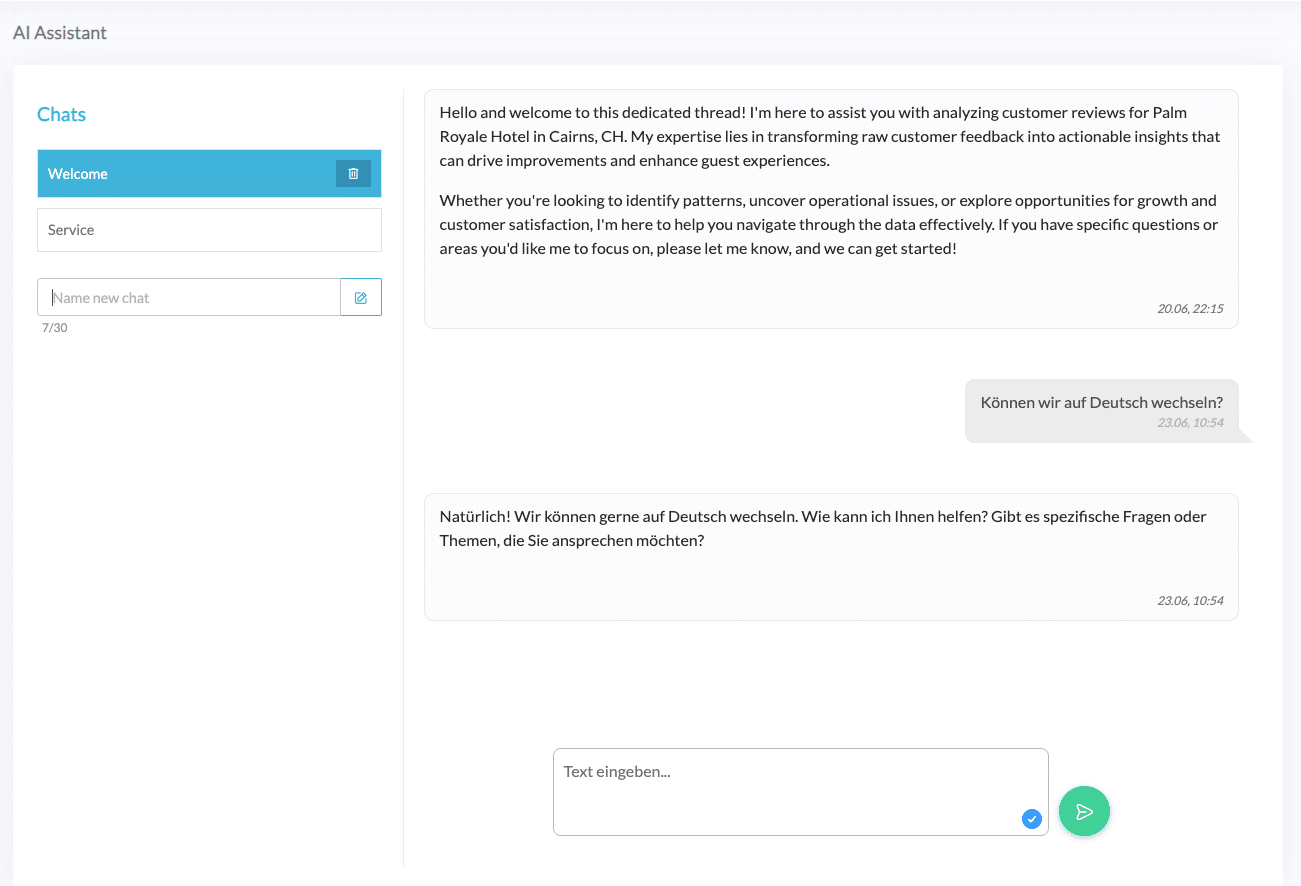Click timestamp in the 'Natürlich!' reply bubble
The image size is (1301, 886).
(x=1190, y=601)
